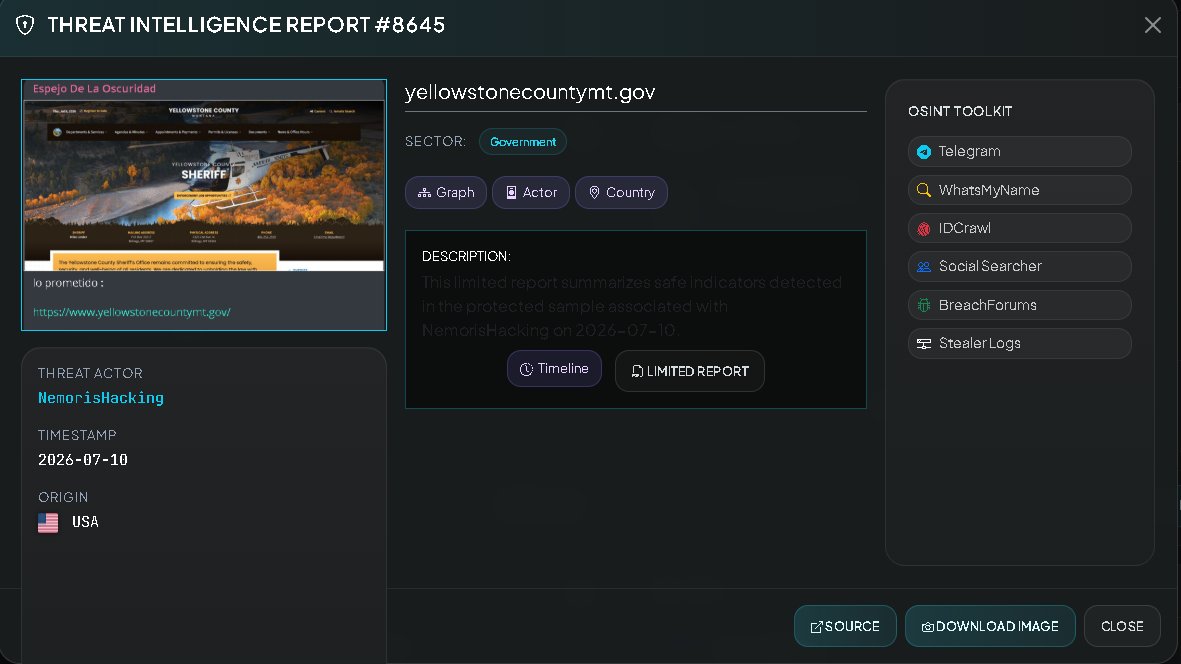Click the Yellowstone County Sheriff screenshot thumbnail
Image resolution: width=1181 pixels, height=664 pixels.
pos(204,186)
